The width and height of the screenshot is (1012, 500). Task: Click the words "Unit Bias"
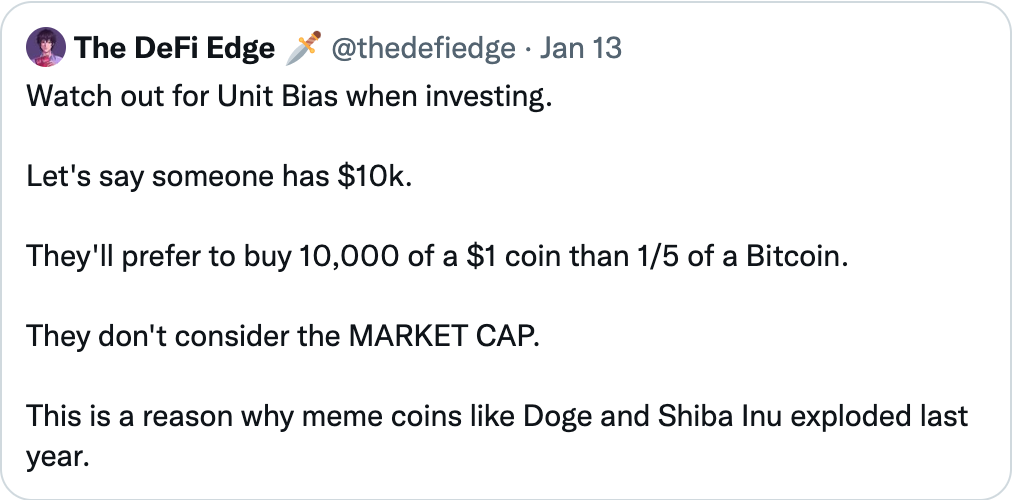tap(278, 96)
